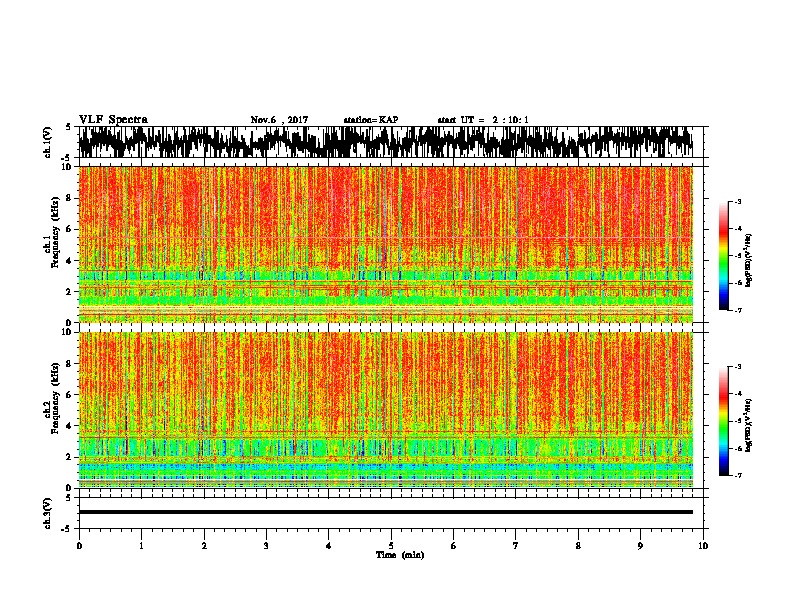This screenshot has width=792, height=612.
Task: Click the ch.2 spectrogram color bar
Action: pos(723,421)
